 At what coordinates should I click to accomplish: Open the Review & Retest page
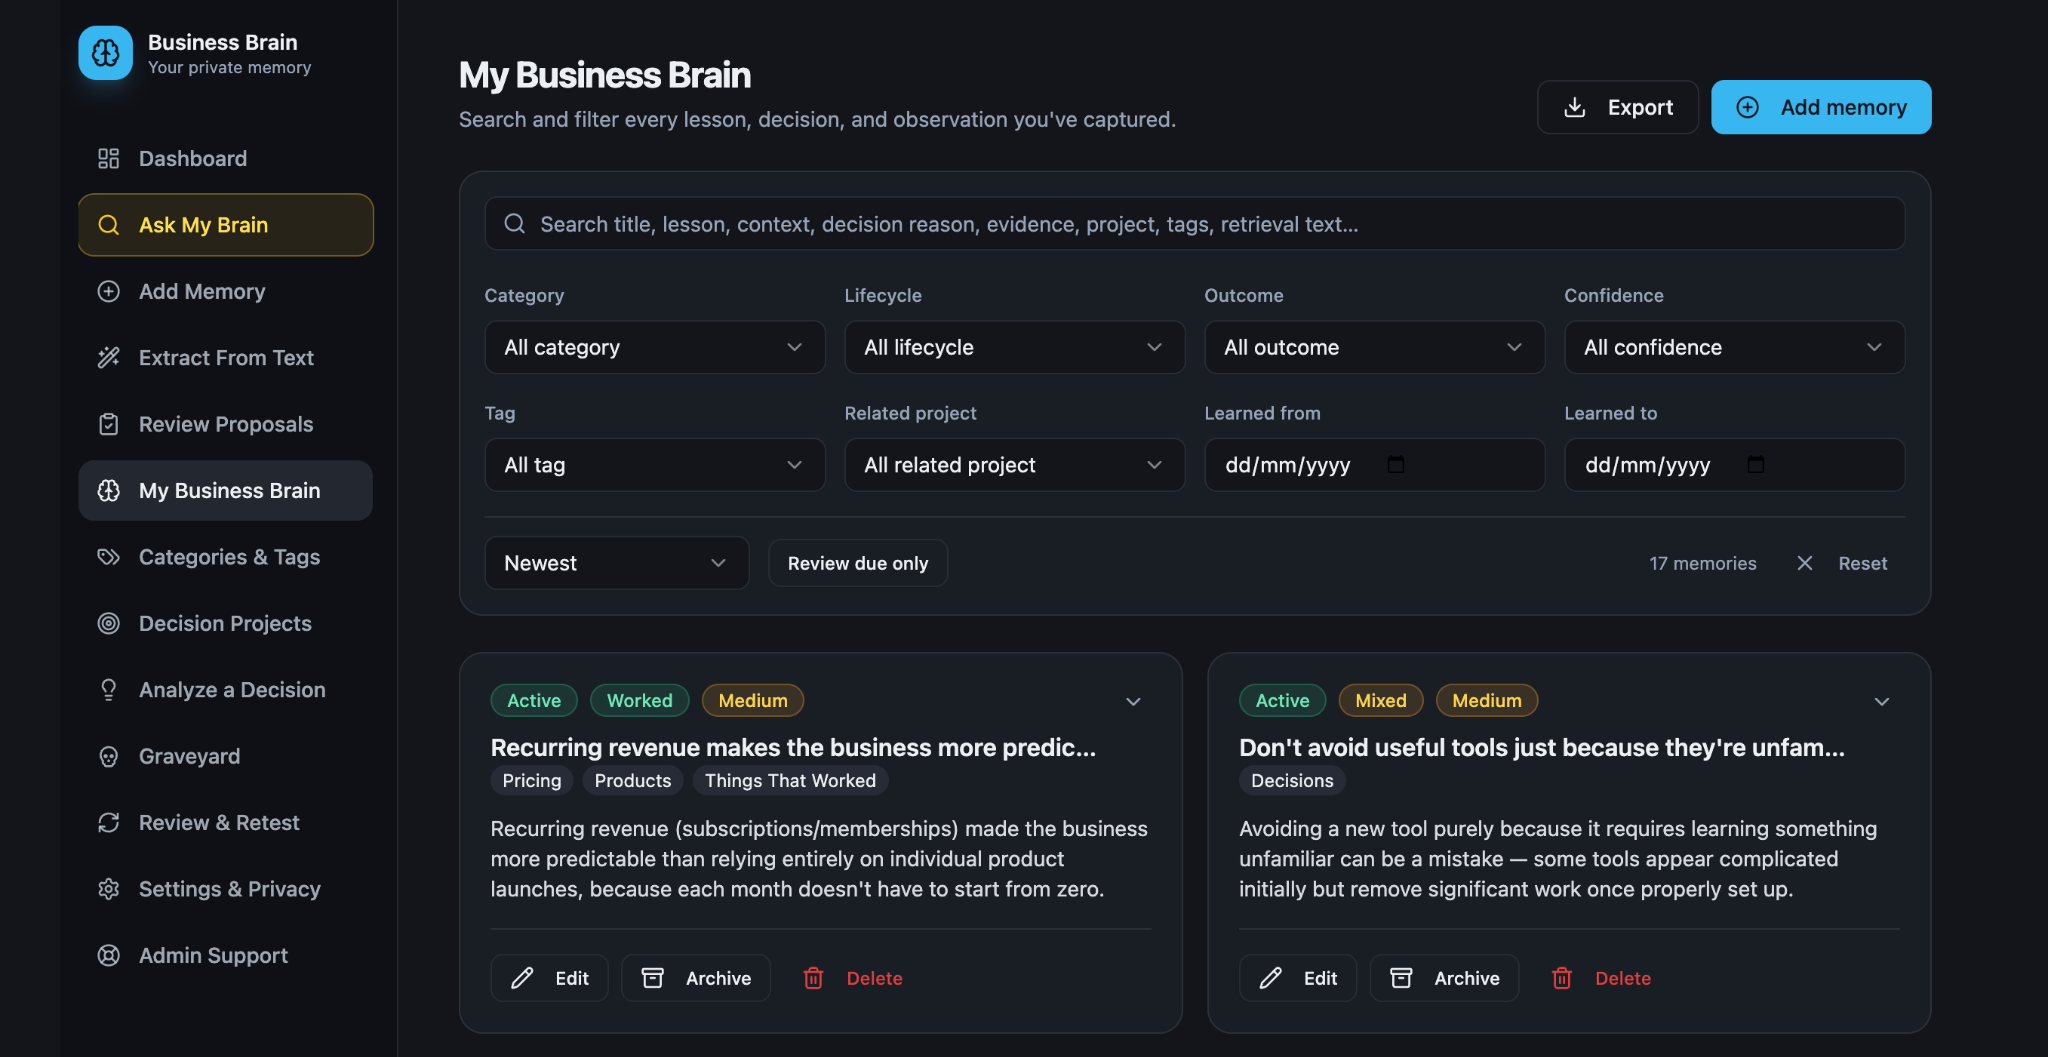226,822
